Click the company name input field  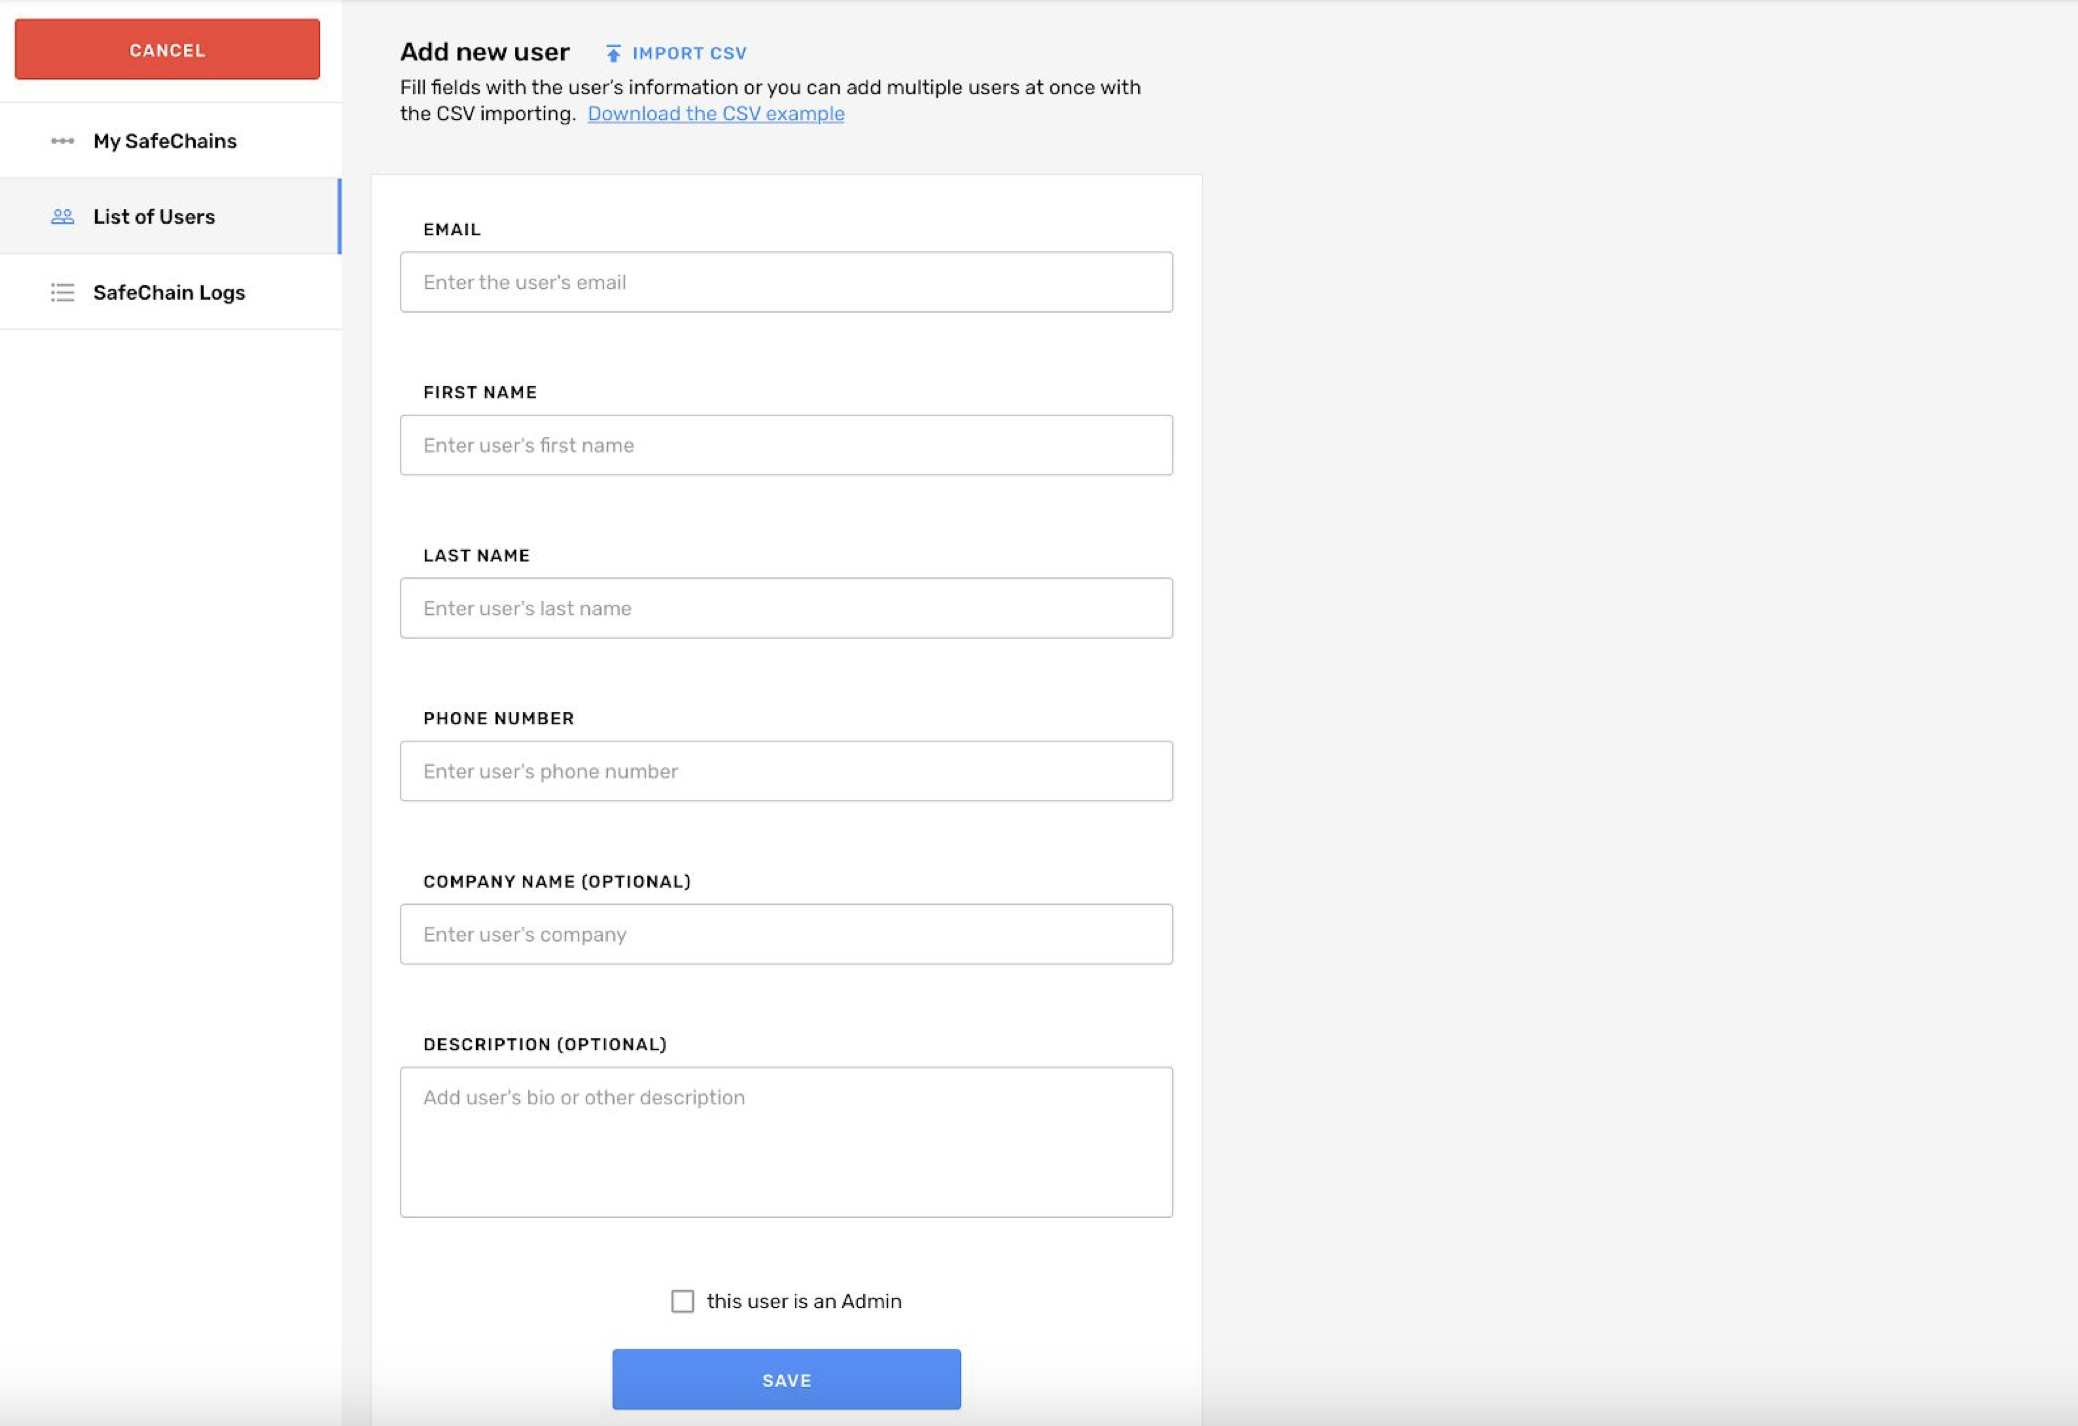[x=786, y=933]
